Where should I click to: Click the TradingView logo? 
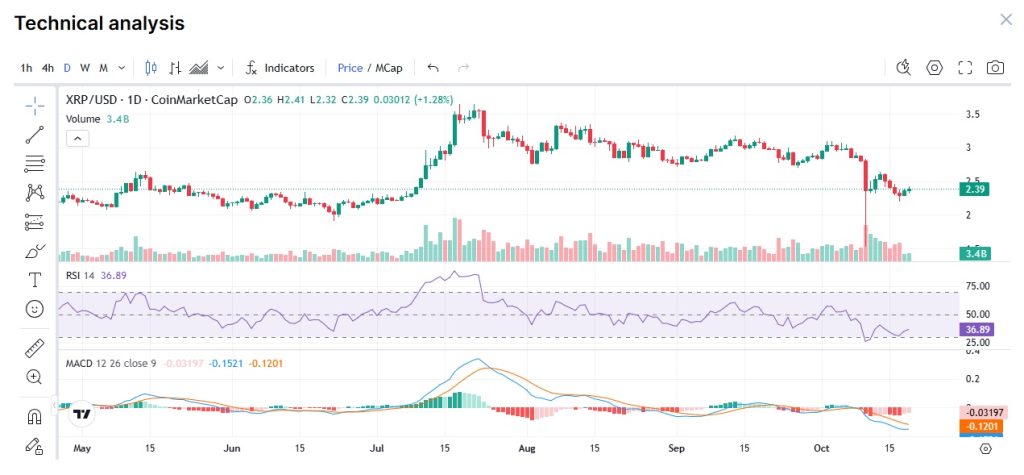point(82,414)
